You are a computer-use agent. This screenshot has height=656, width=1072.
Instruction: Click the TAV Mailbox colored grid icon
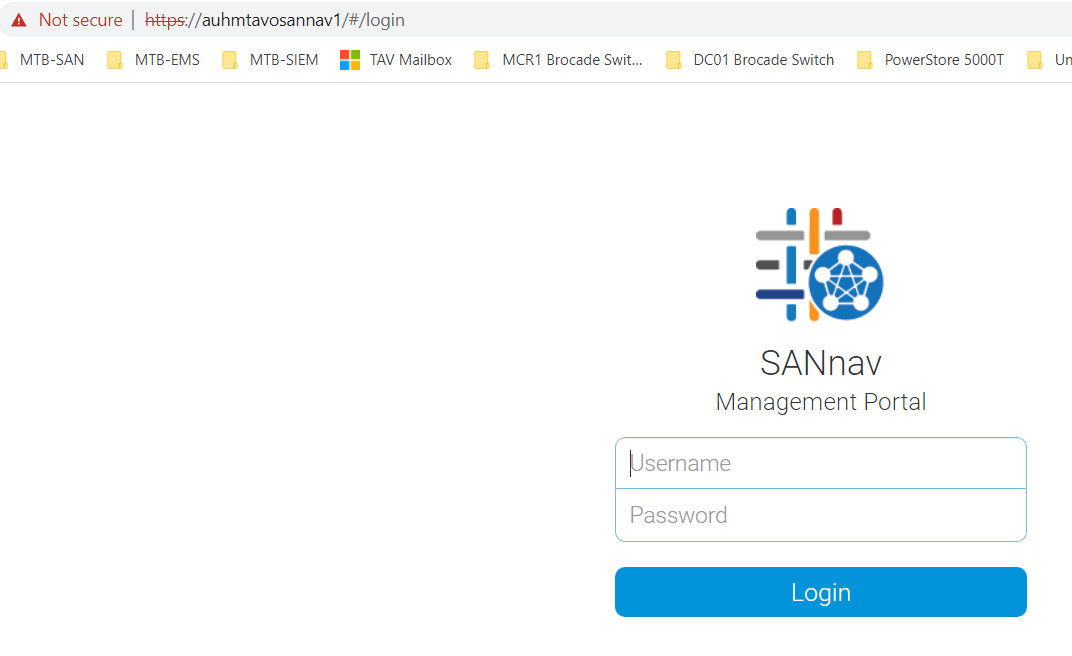[x=350, y=60]
